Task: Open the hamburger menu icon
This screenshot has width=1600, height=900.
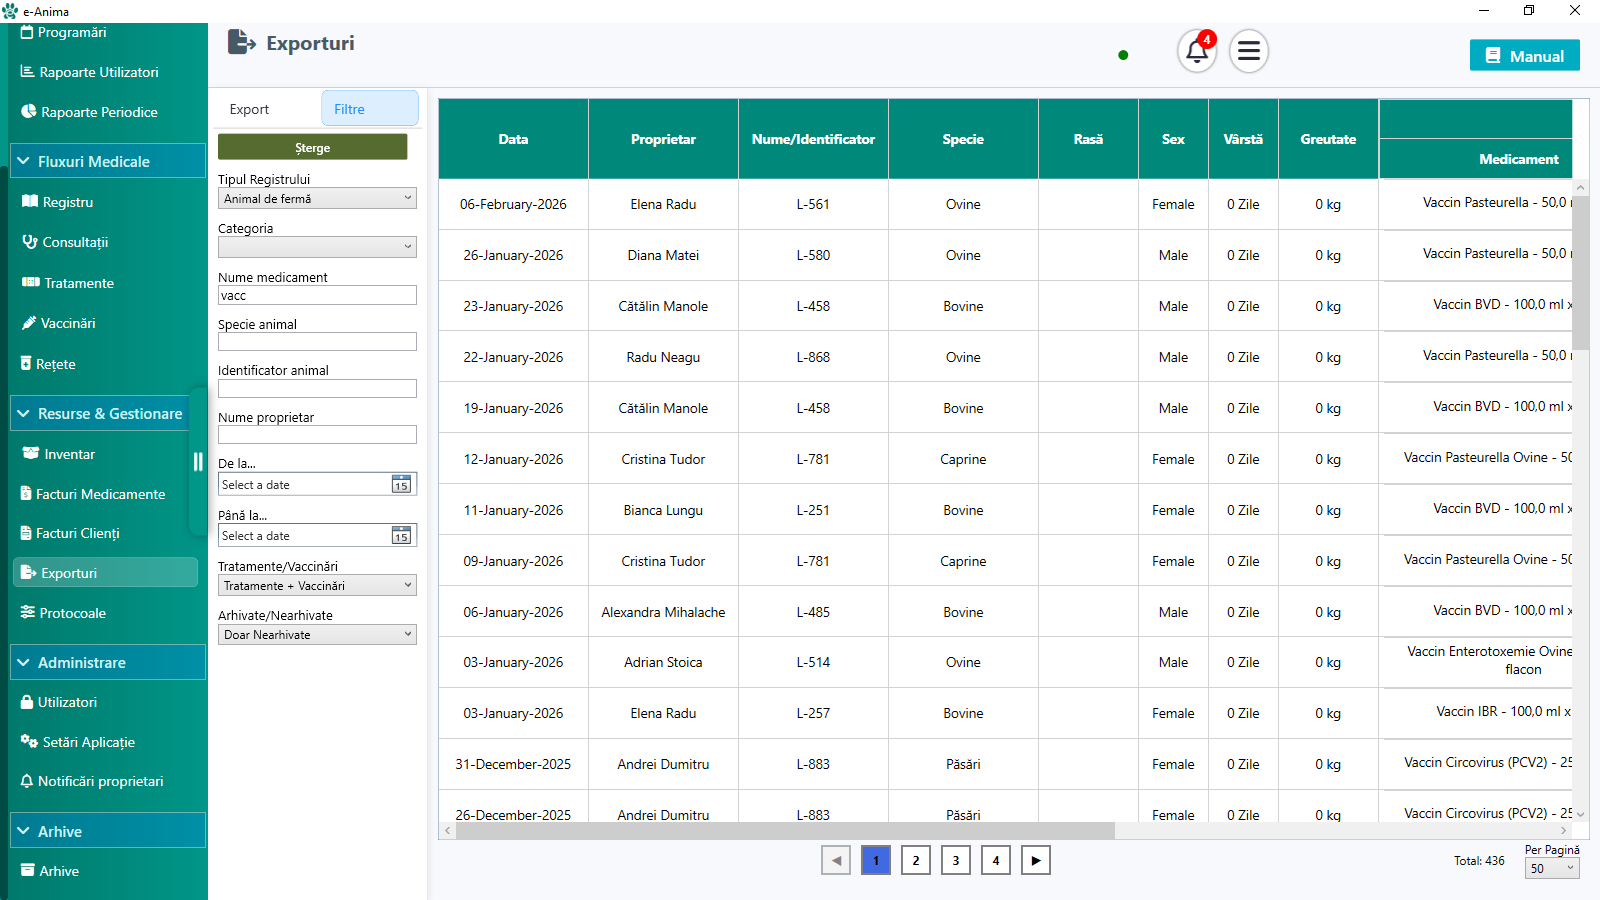Action: point(1249,51)
